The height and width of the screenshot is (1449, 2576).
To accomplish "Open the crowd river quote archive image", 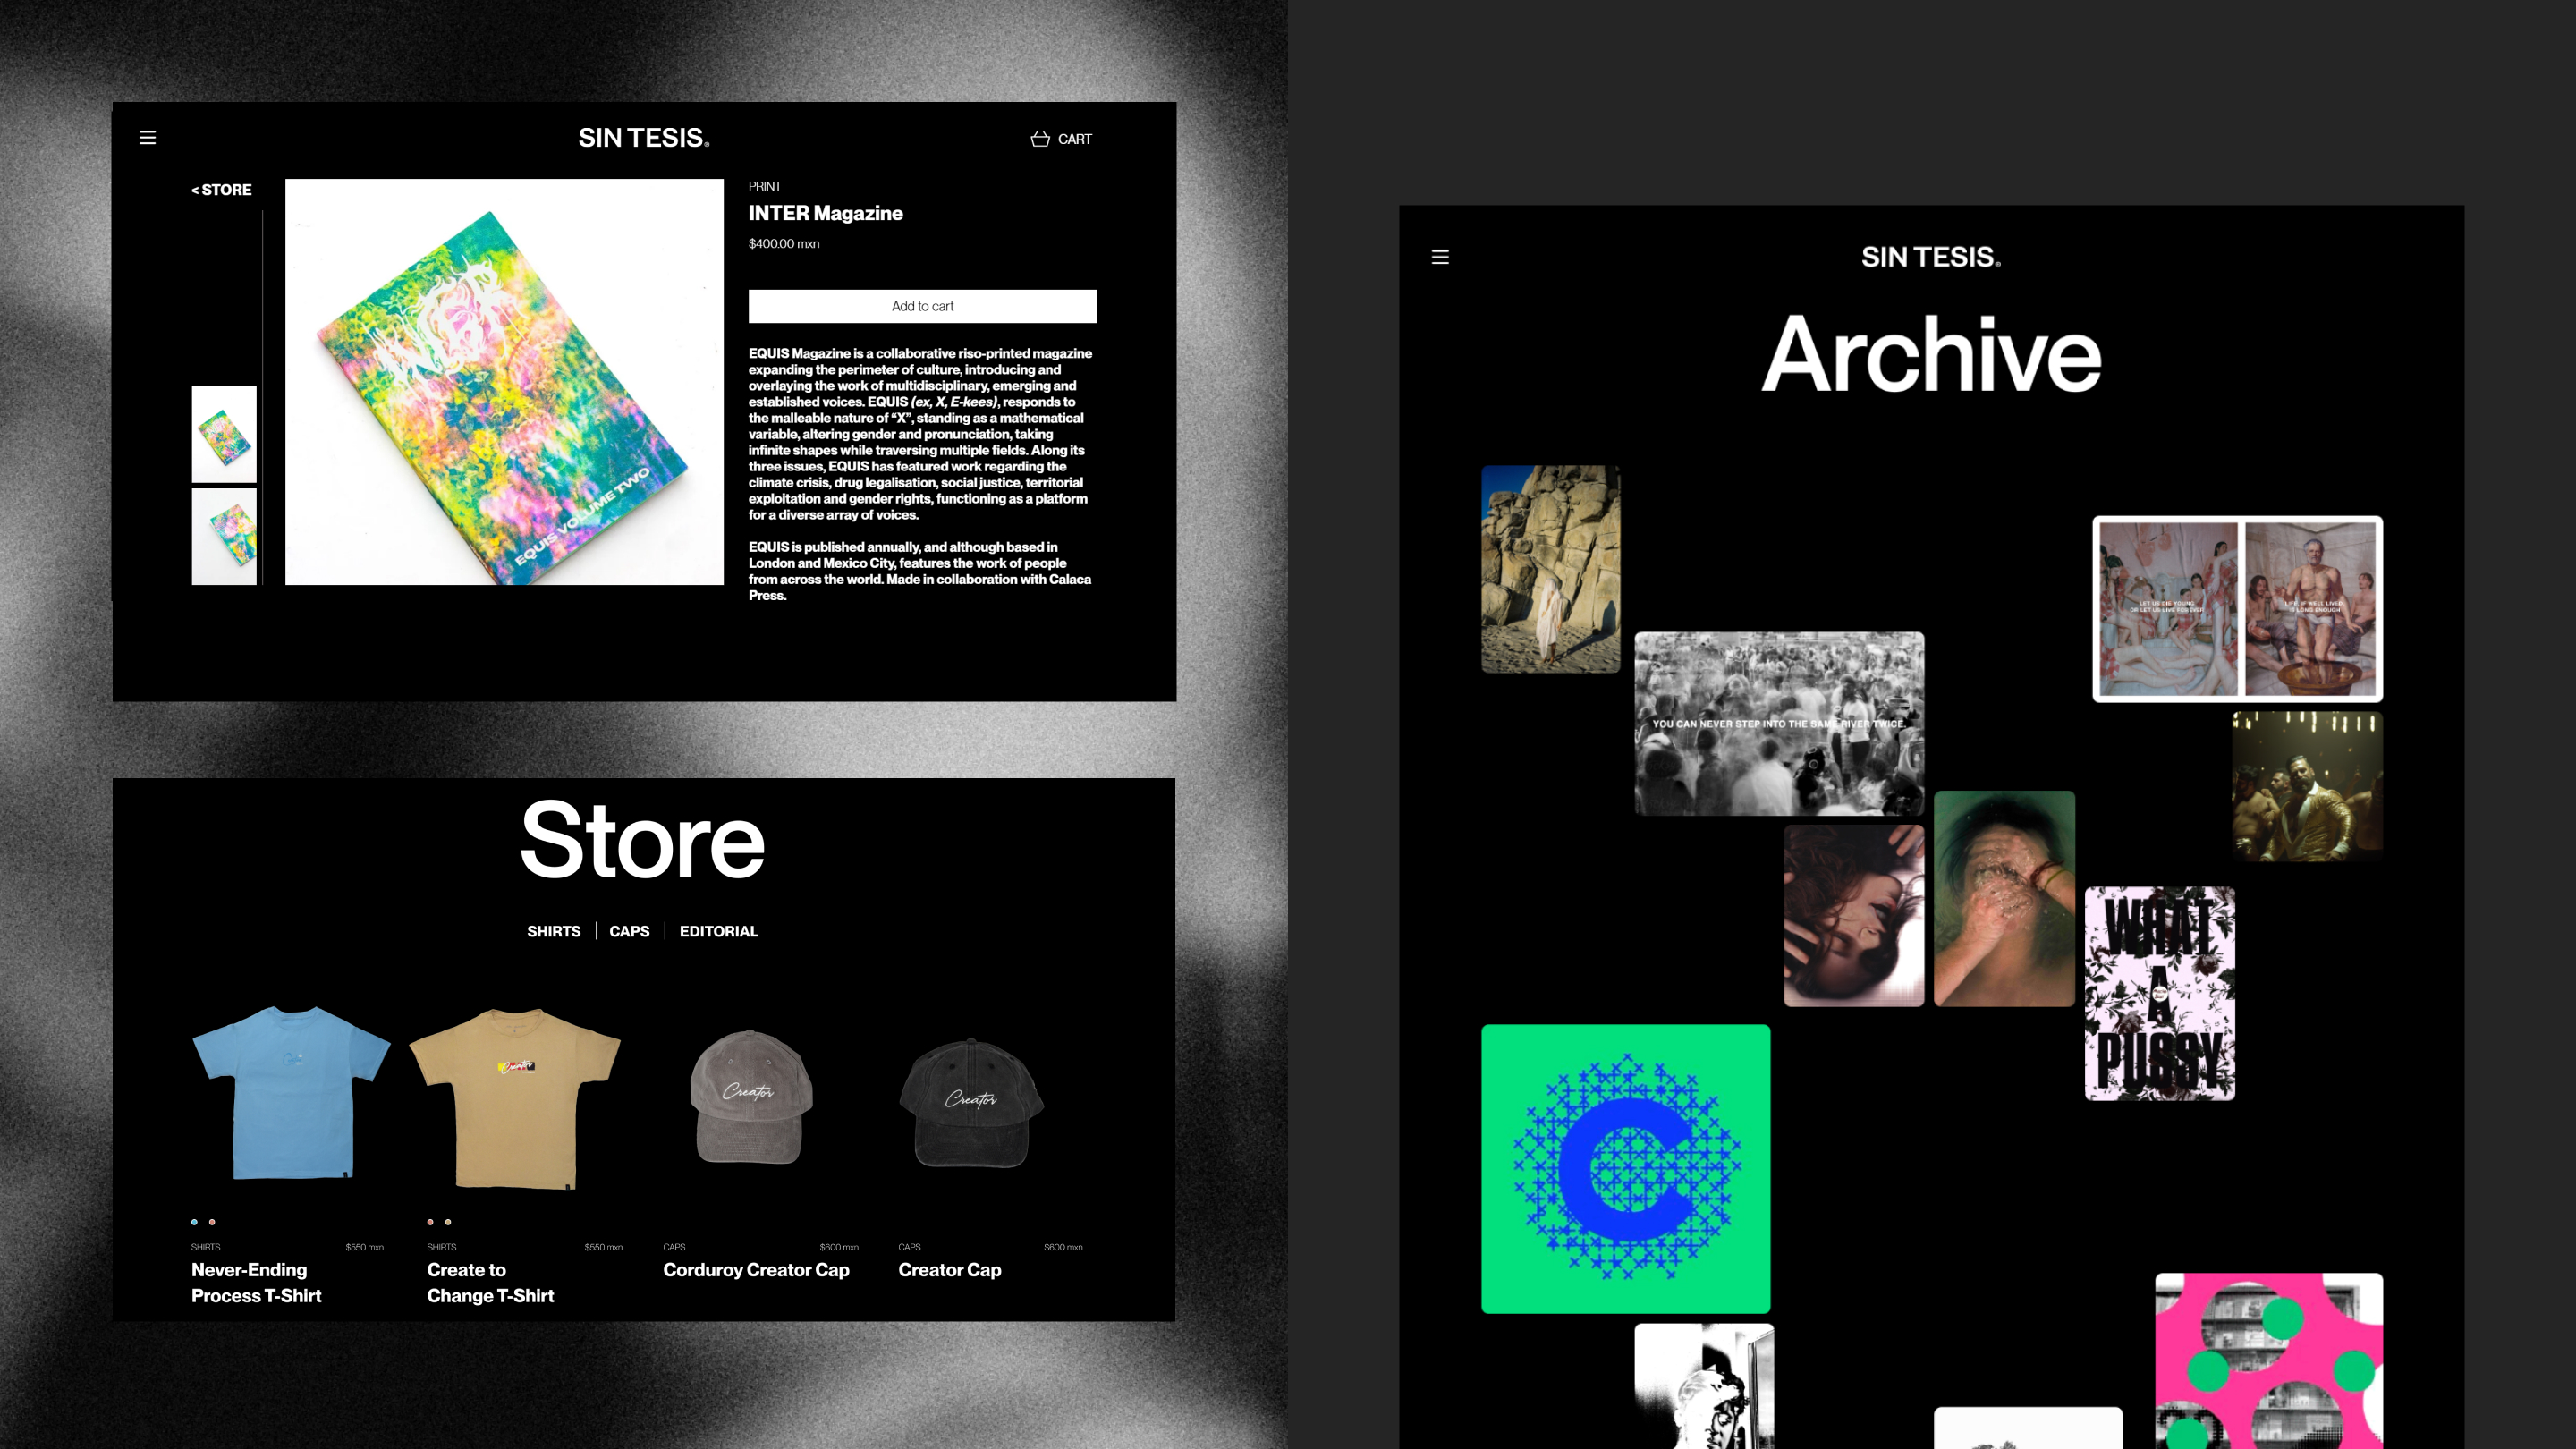I will (x=1778, y=723).
